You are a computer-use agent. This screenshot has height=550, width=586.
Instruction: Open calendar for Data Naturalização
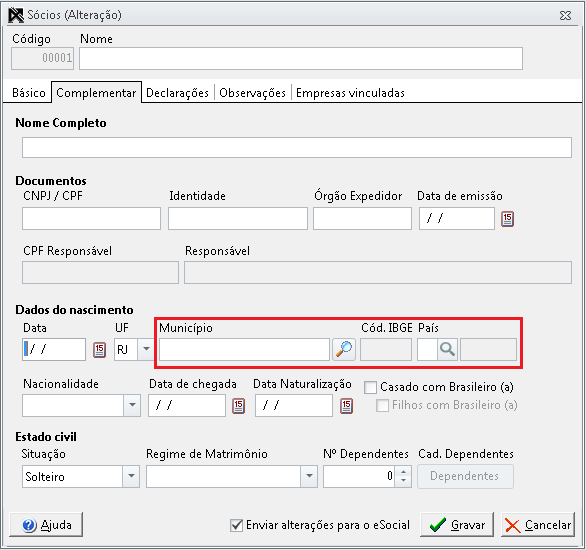tap(346, 406)
